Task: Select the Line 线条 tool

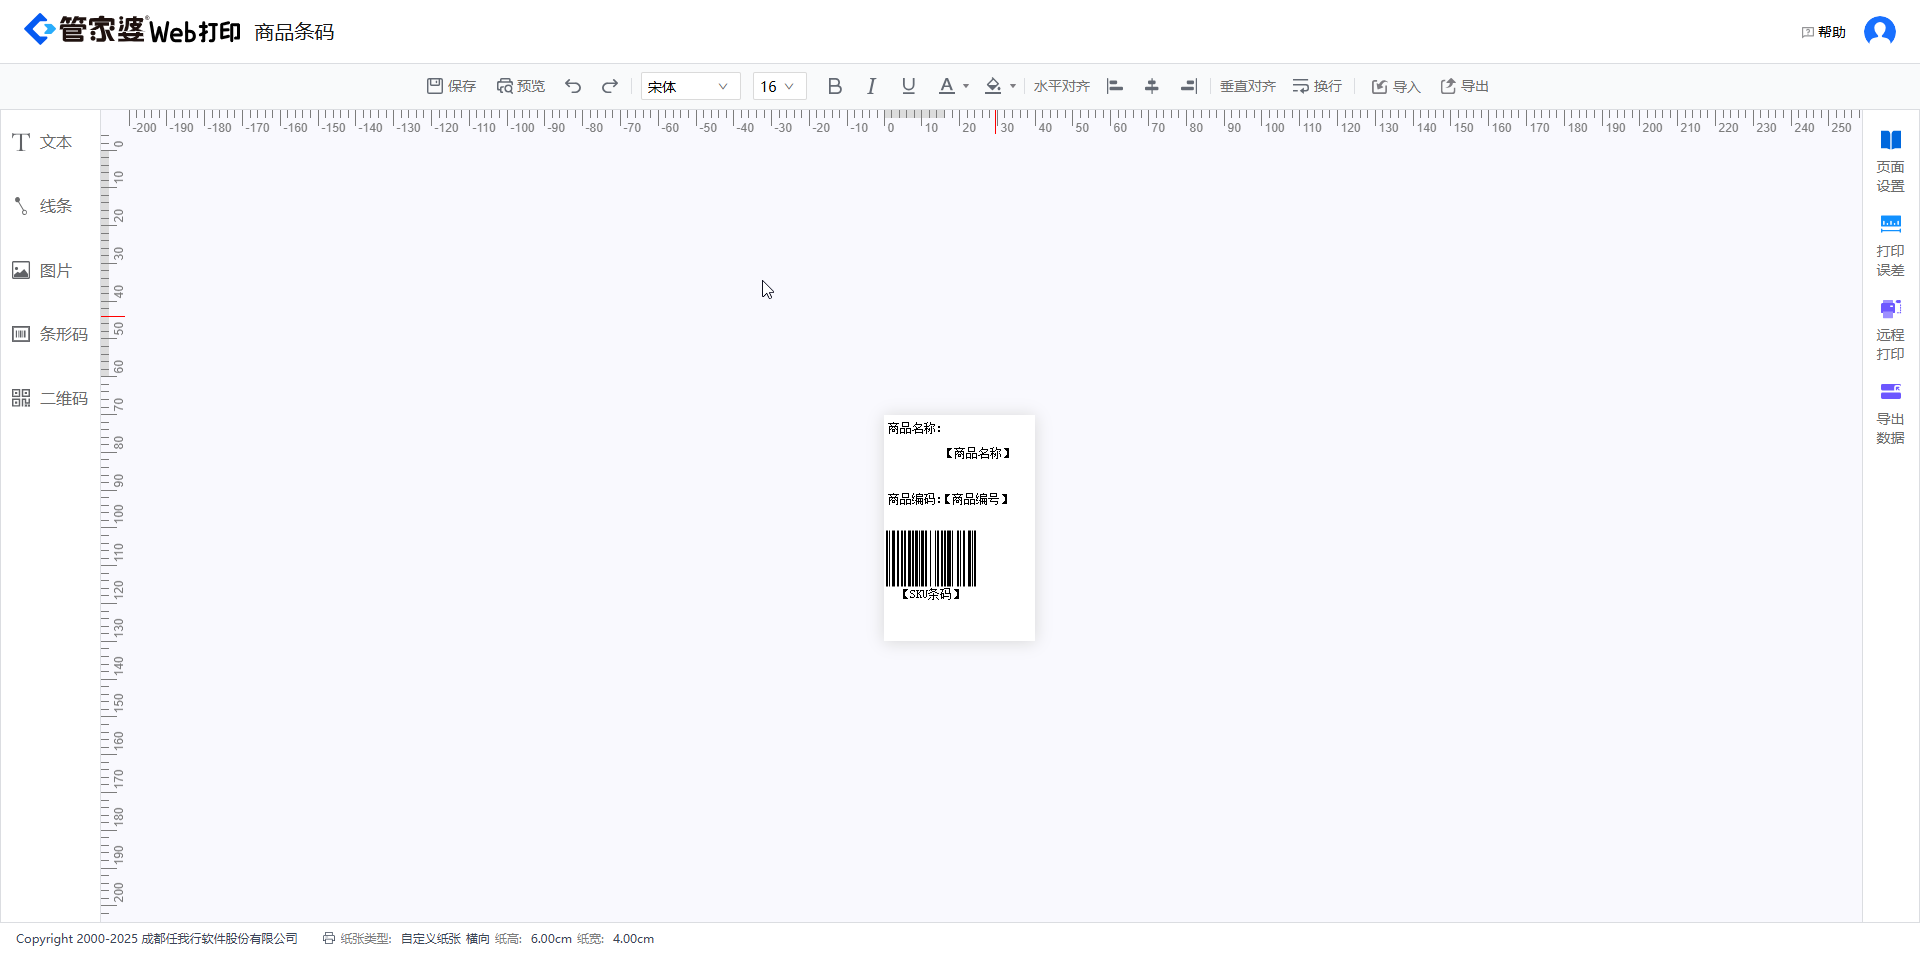Action: (x=42, y=206)
